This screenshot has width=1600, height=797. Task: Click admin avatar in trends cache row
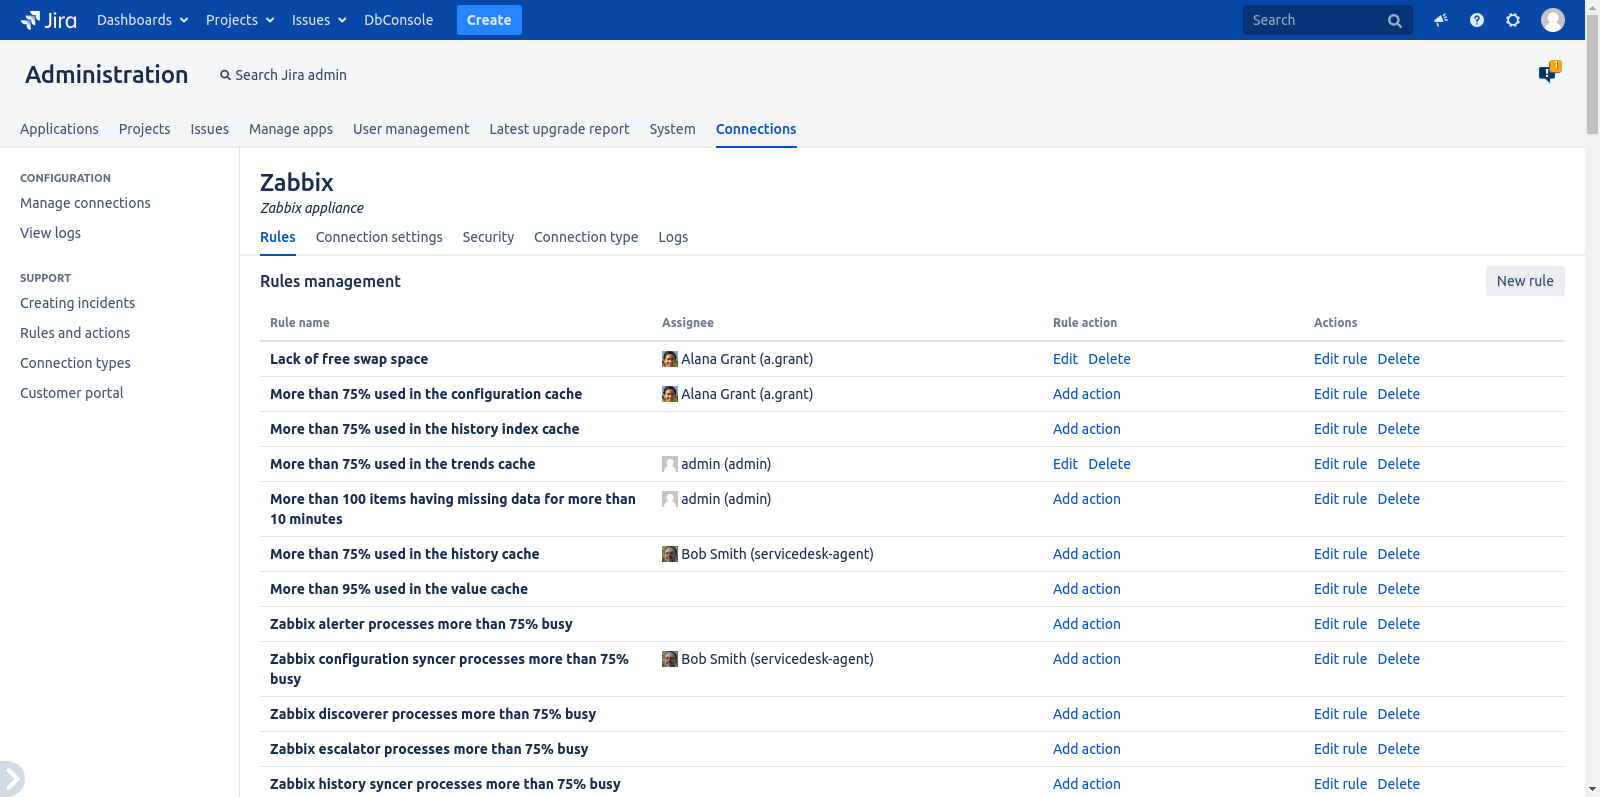[x=670, y=464]
